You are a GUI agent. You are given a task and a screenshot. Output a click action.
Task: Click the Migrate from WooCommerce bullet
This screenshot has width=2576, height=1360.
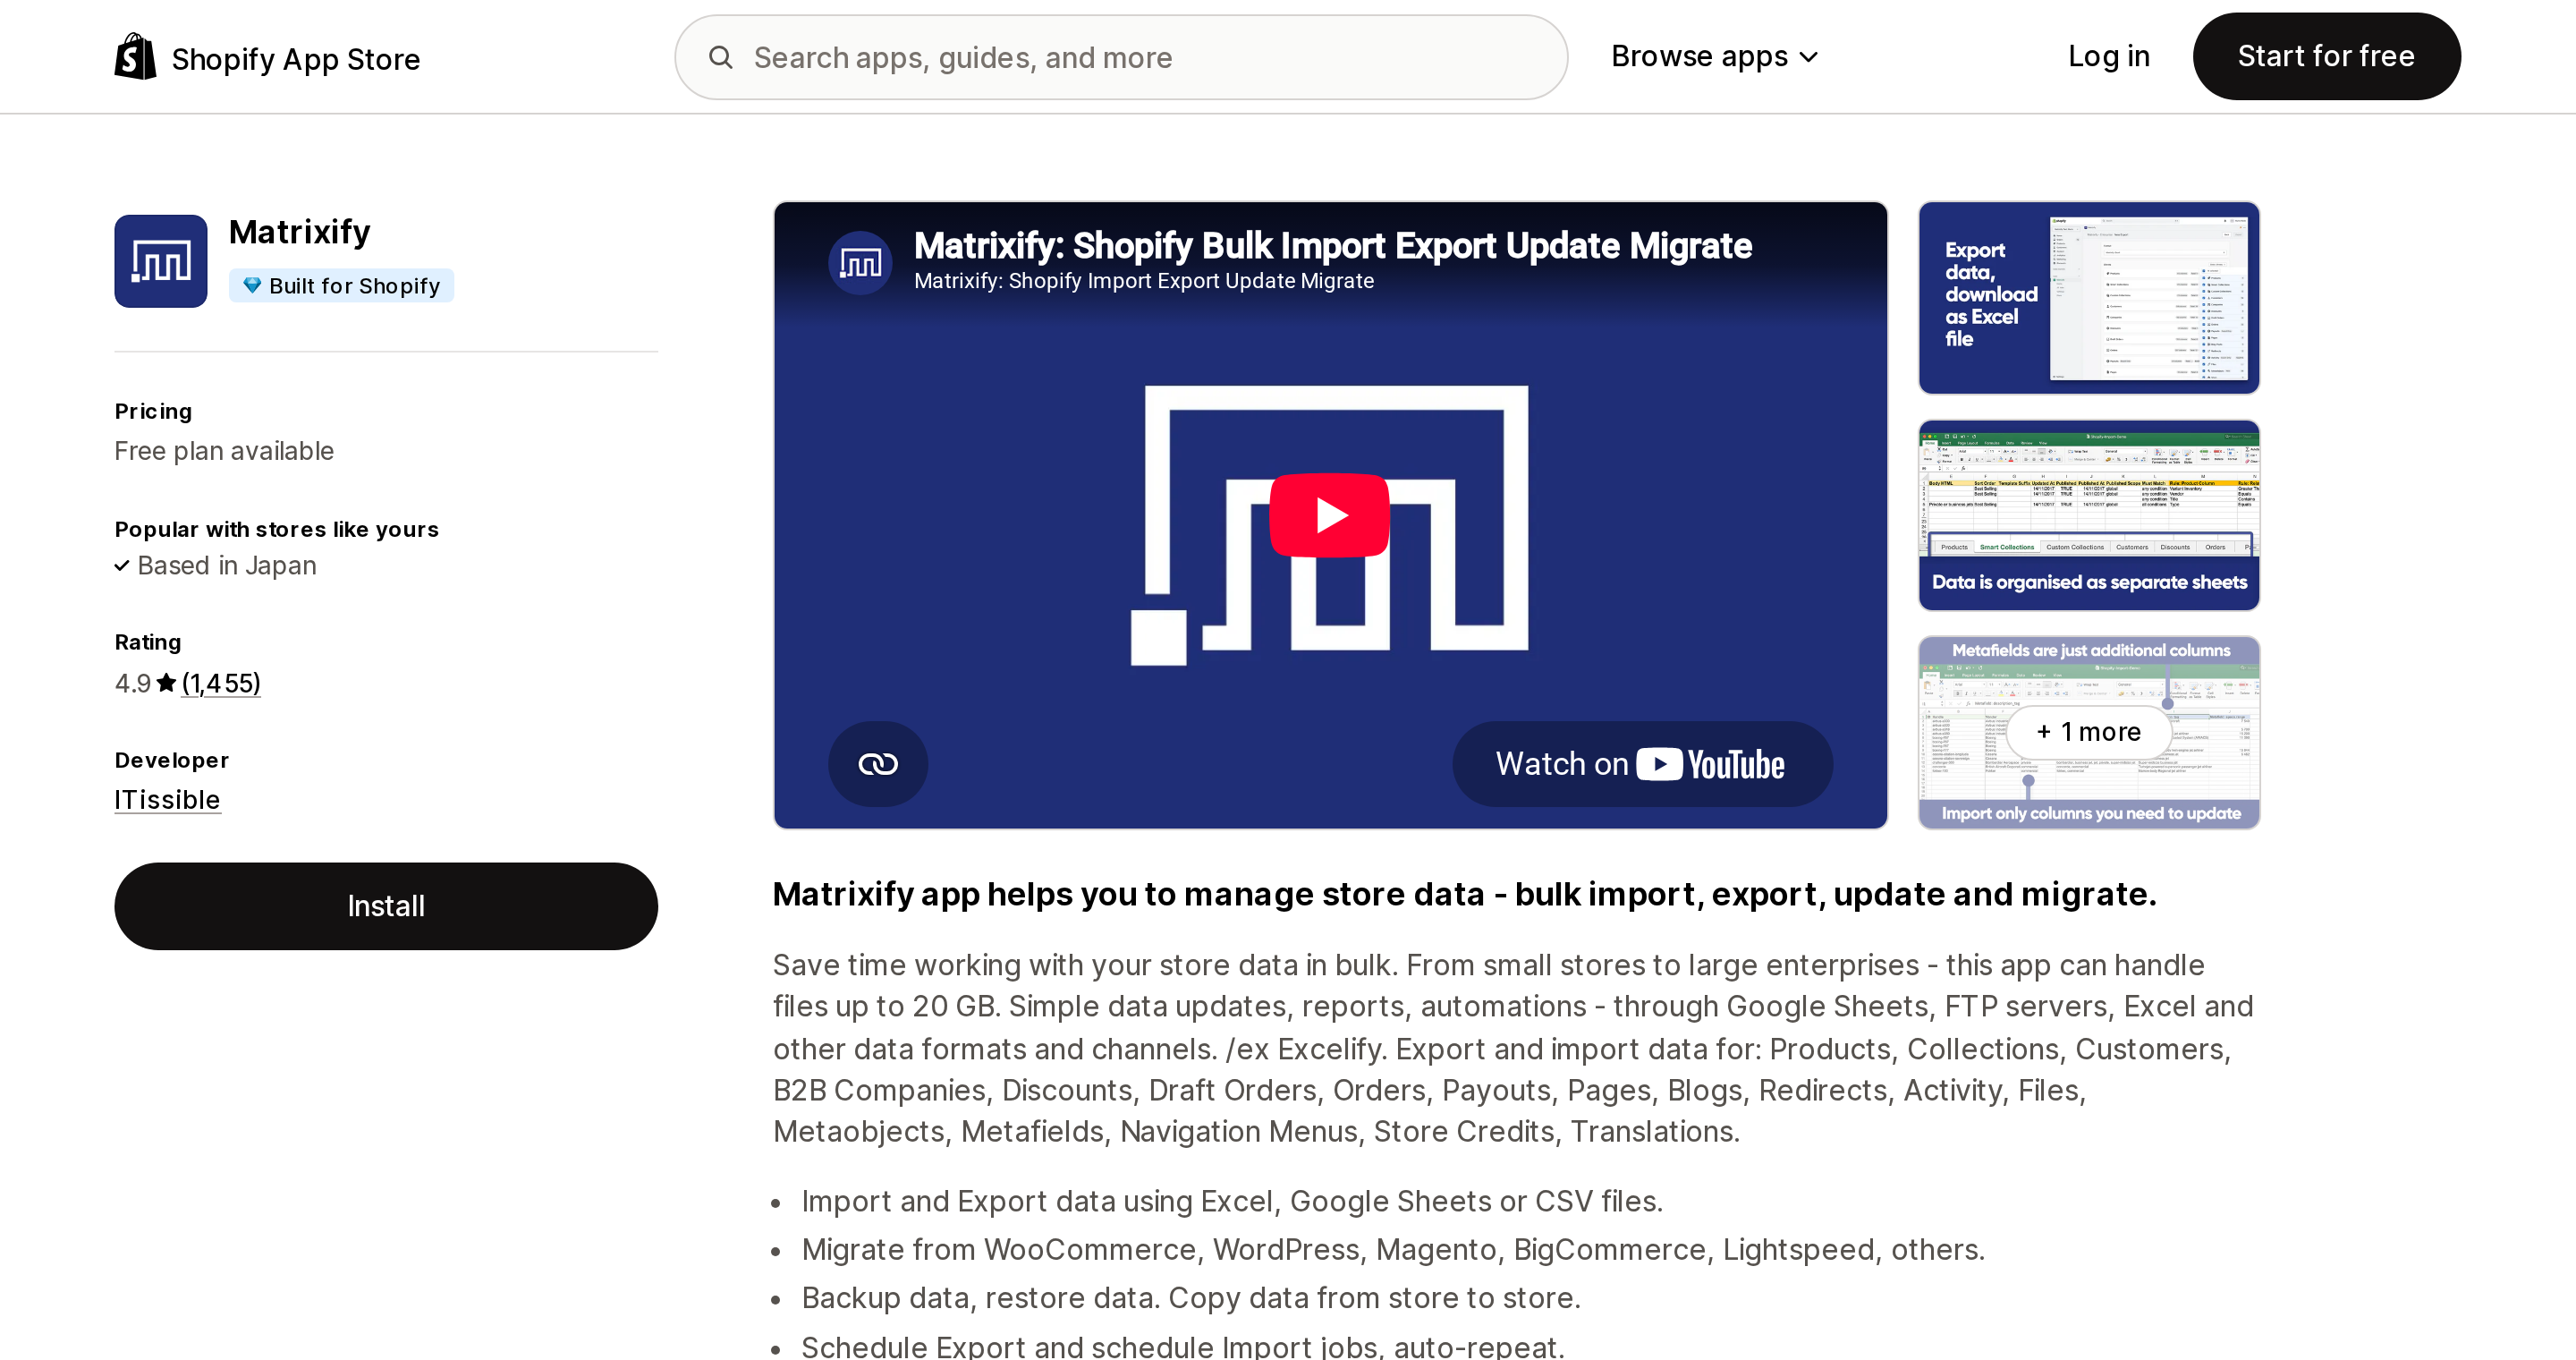(1393, 1250)
